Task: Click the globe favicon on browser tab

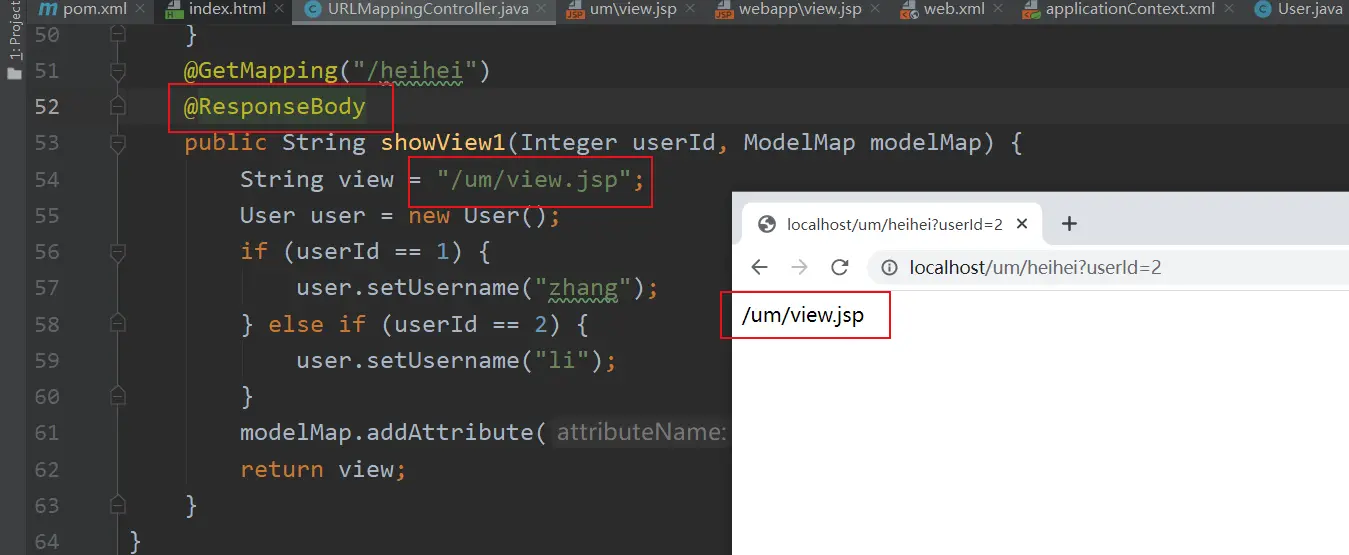Action: tap(768, 224)
